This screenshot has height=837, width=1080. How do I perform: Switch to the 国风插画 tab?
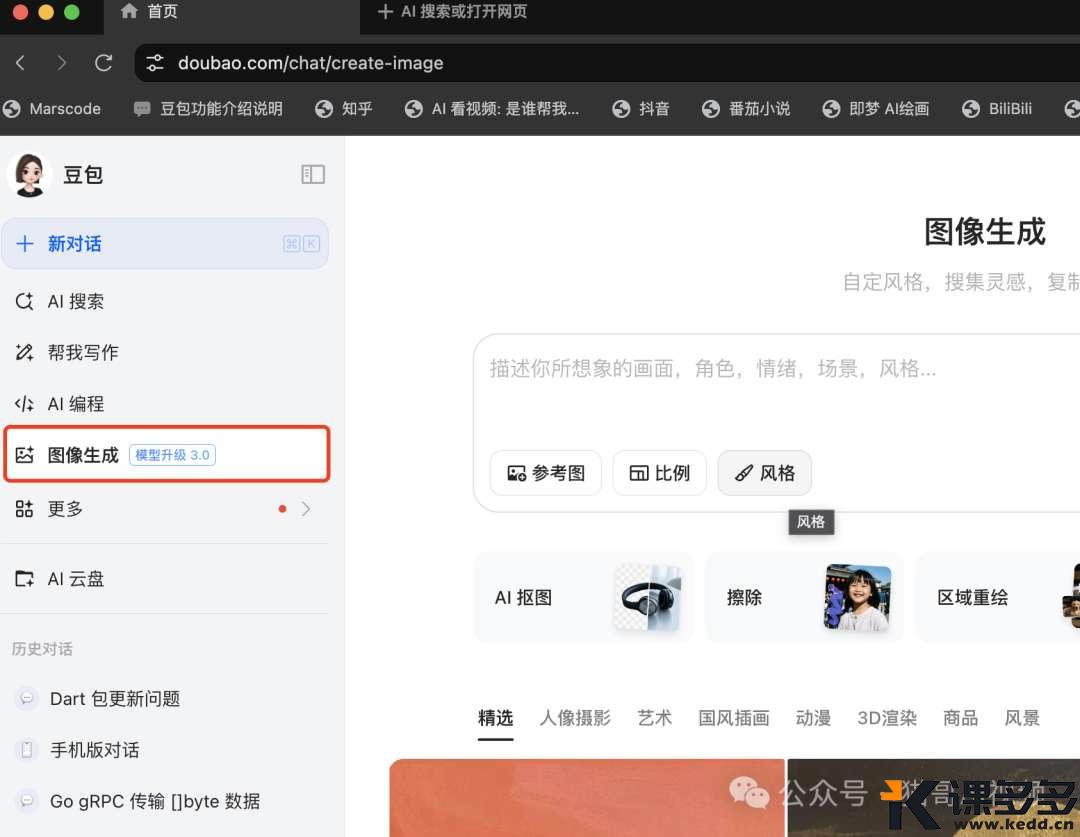pyautogui.click(x=734, y=718)
